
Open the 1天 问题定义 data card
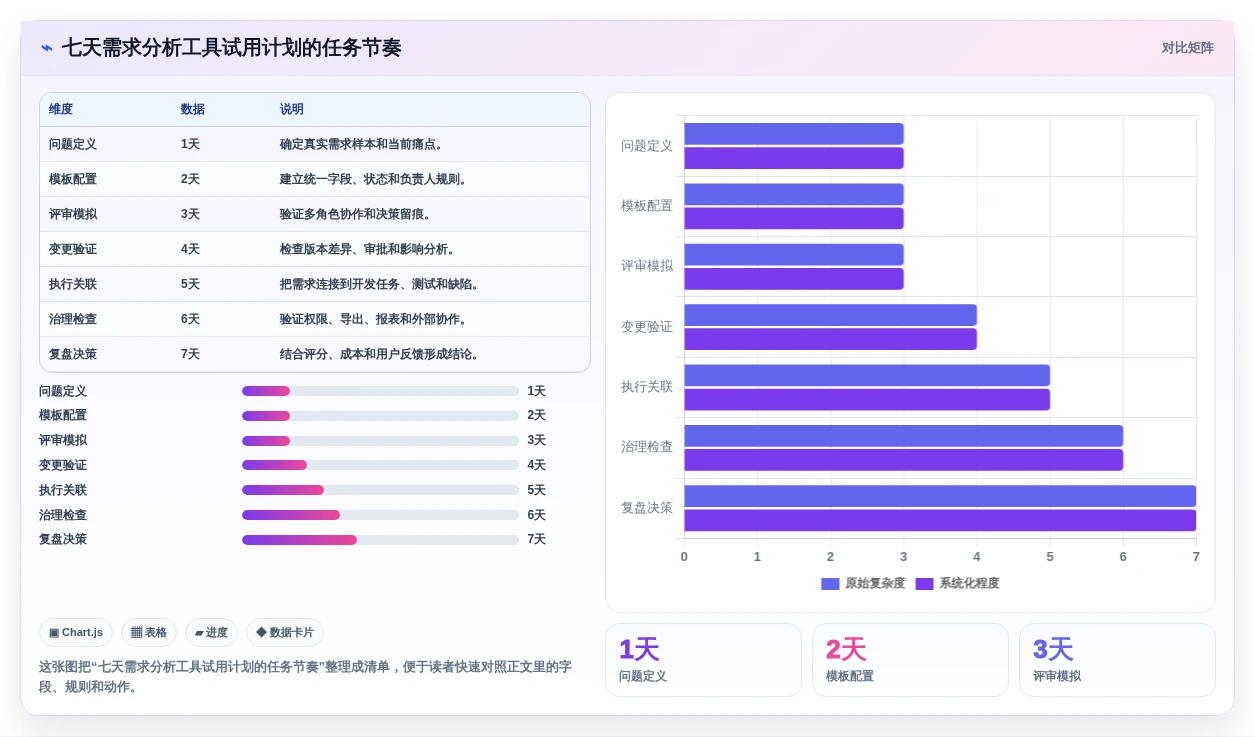[x=703, y=660]
